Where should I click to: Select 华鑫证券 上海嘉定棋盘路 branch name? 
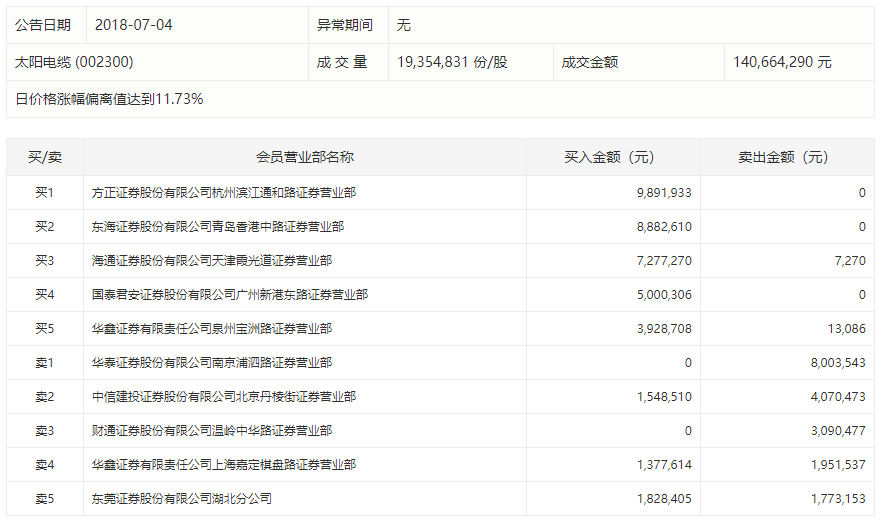pos(223,465)
